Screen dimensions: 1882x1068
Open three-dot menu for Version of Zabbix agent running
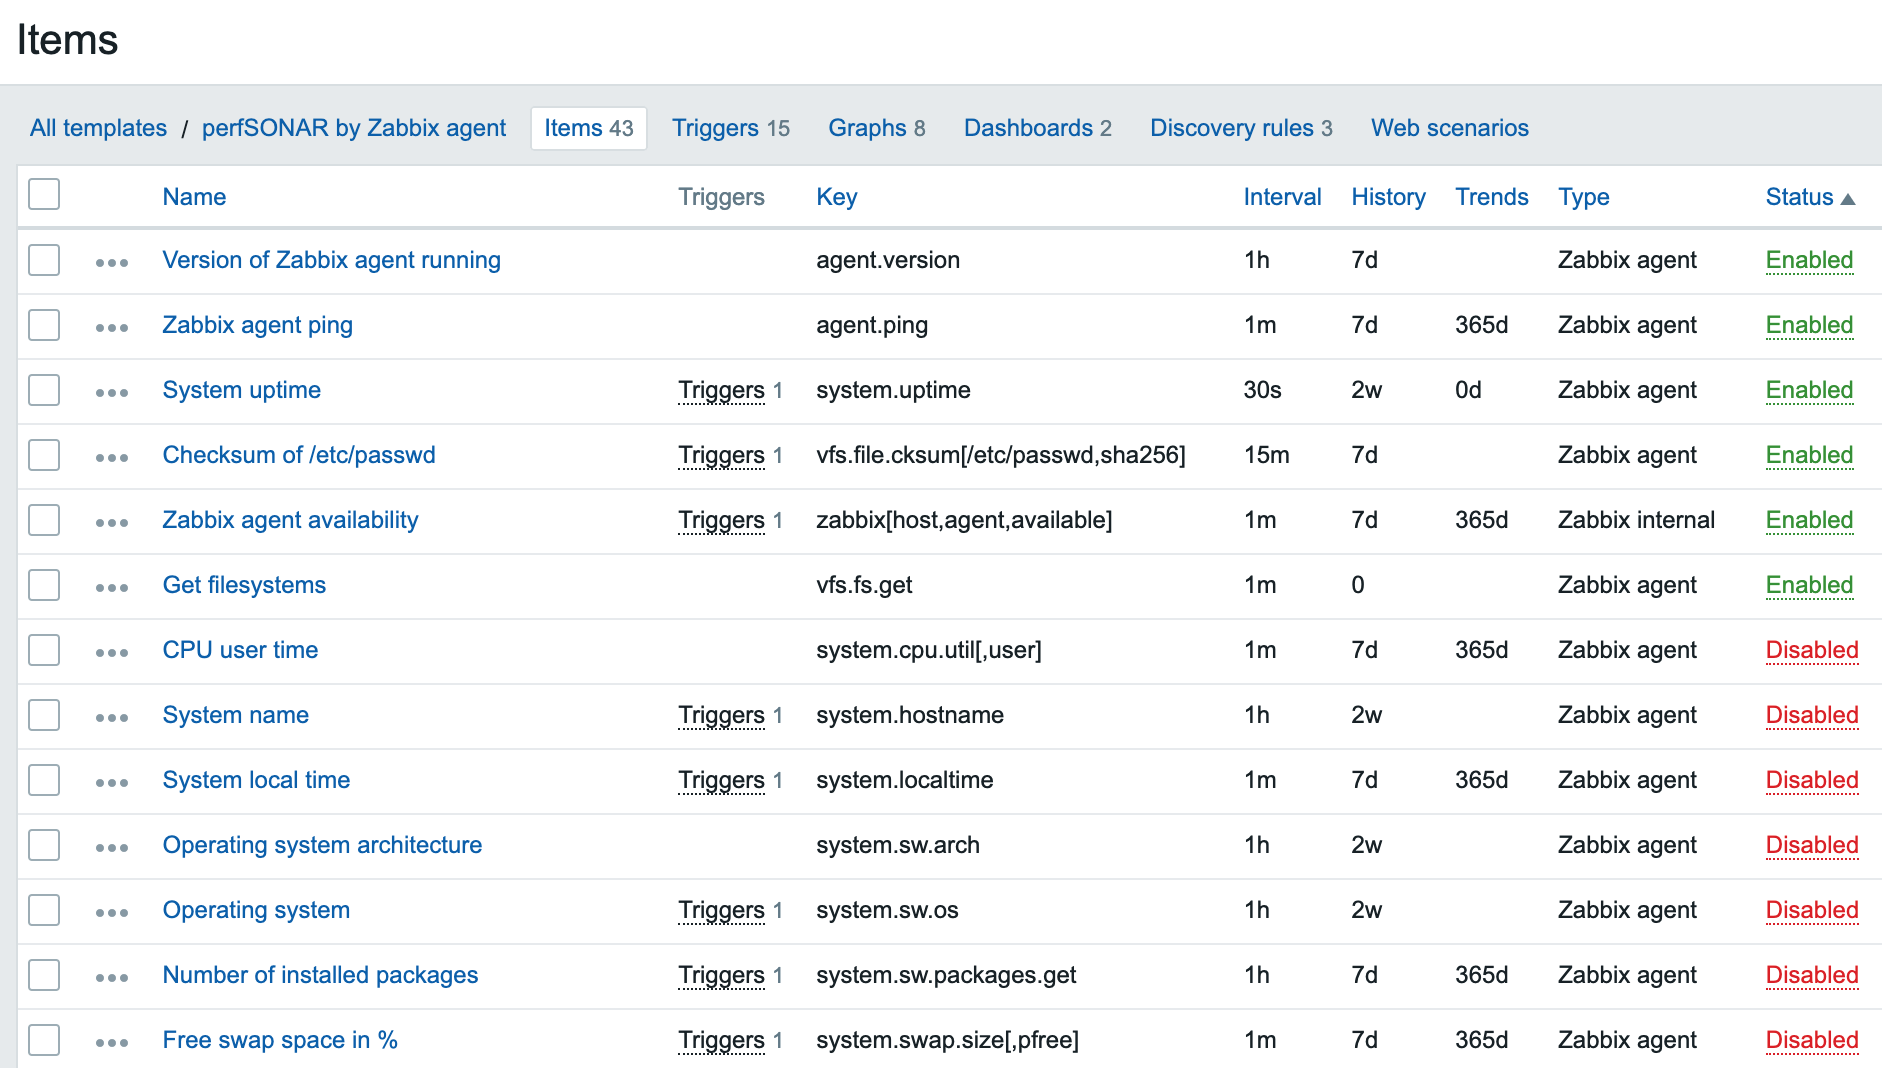(x=112, y=262)
